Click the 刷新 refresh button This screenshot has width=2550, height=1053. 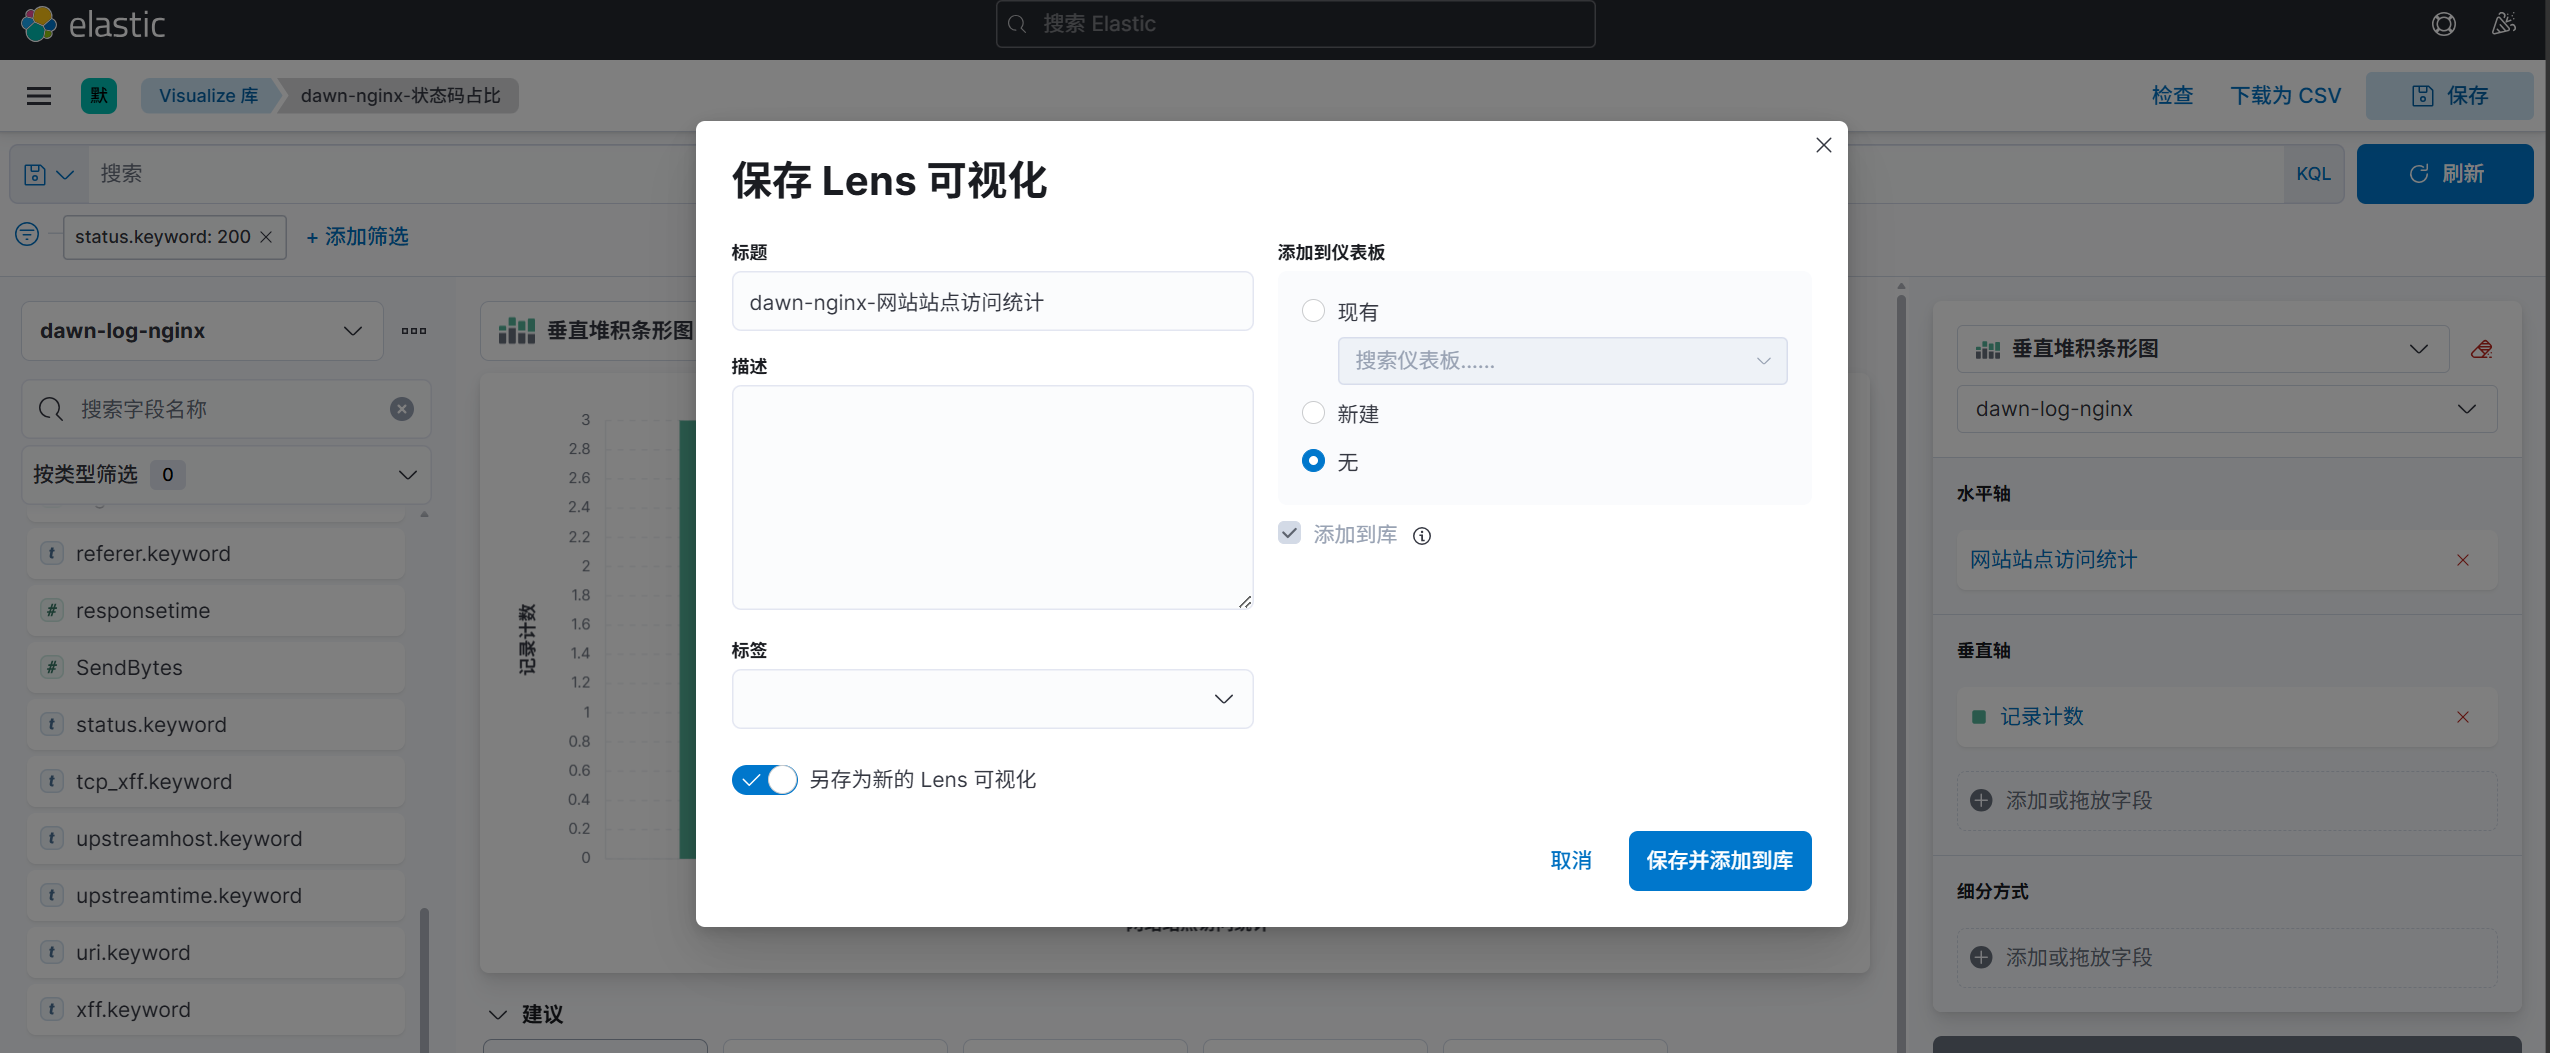[2445, 174]
